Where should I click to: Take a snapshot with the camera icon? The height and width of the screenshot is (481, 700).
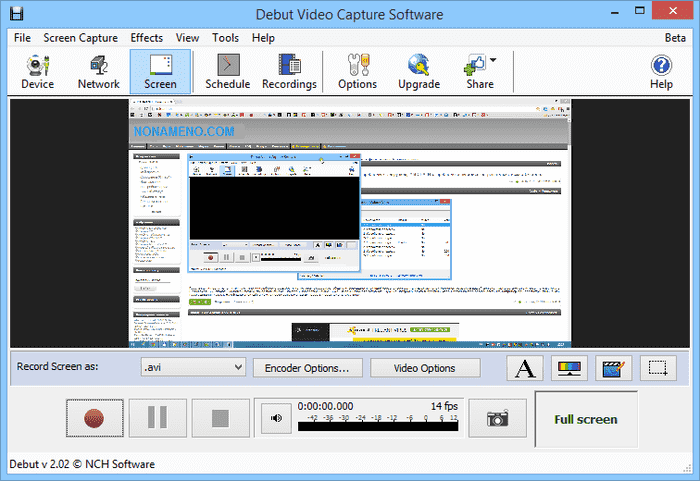click(x=496, y=419)
